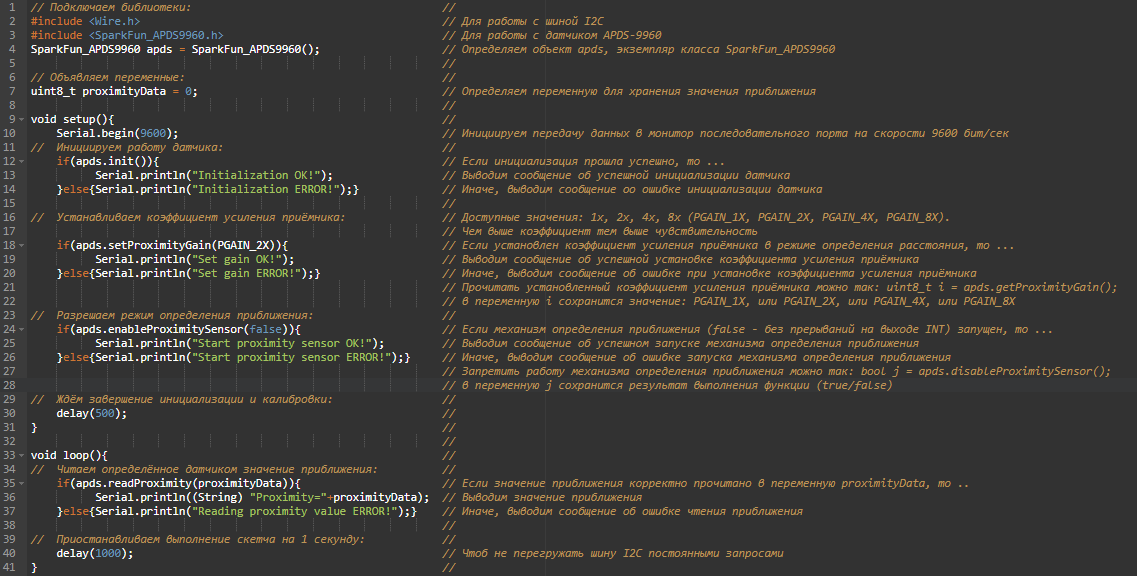Collapse fold arrow at the enableProximitySensor if-block
The height and width of the screenshot is (576, 1137).
click(x=22, y=329)
